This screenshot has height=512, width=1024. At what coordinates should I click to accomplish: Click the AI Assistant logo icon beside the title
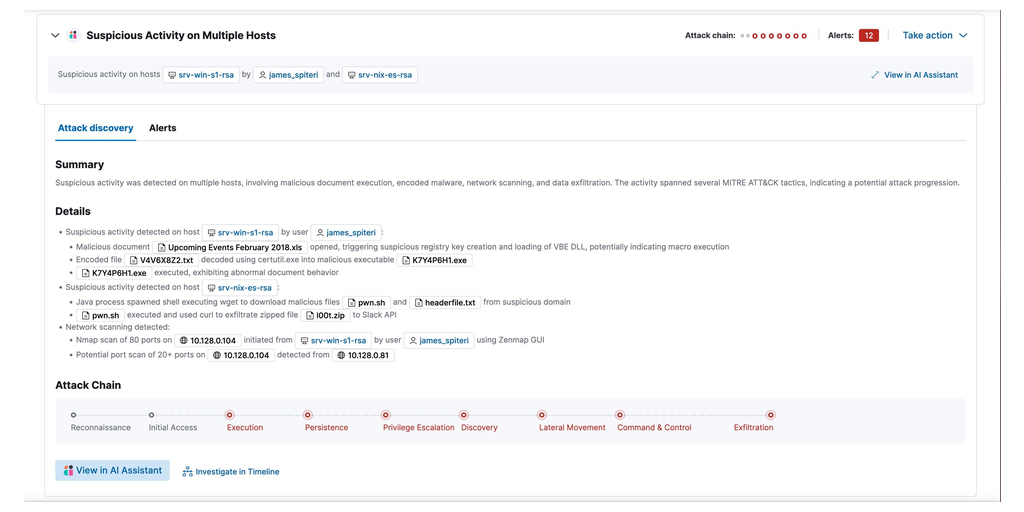[x=73, y=36]
